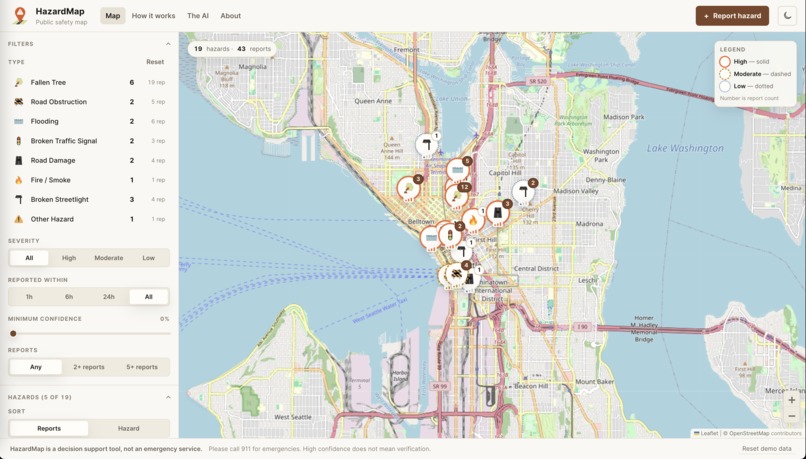
Task: Set reported within to All
Action: pyautogui.click(x=149, y=297)
